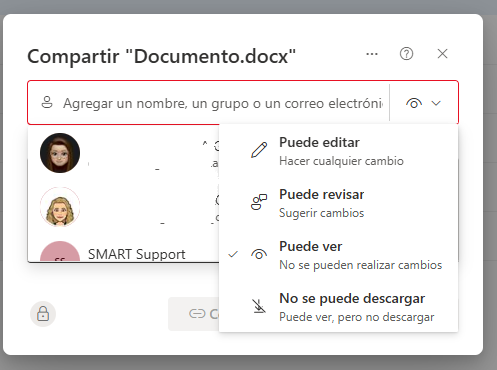Click the checkmark next to Puede ver
Viewport: 497px width, 370px height.
(x=233, y=254)
